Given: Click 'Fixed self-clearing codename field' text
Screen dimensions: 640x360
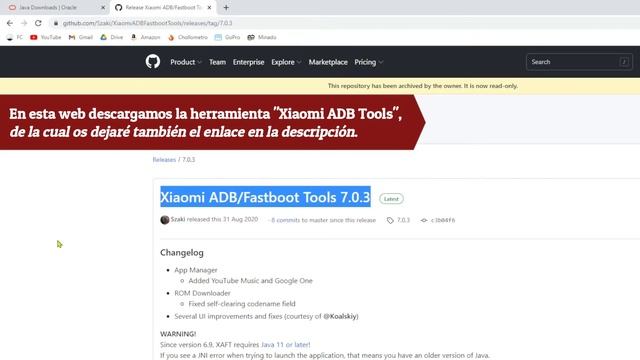Looking at the screenshot, I should click(x=242, y=304).
